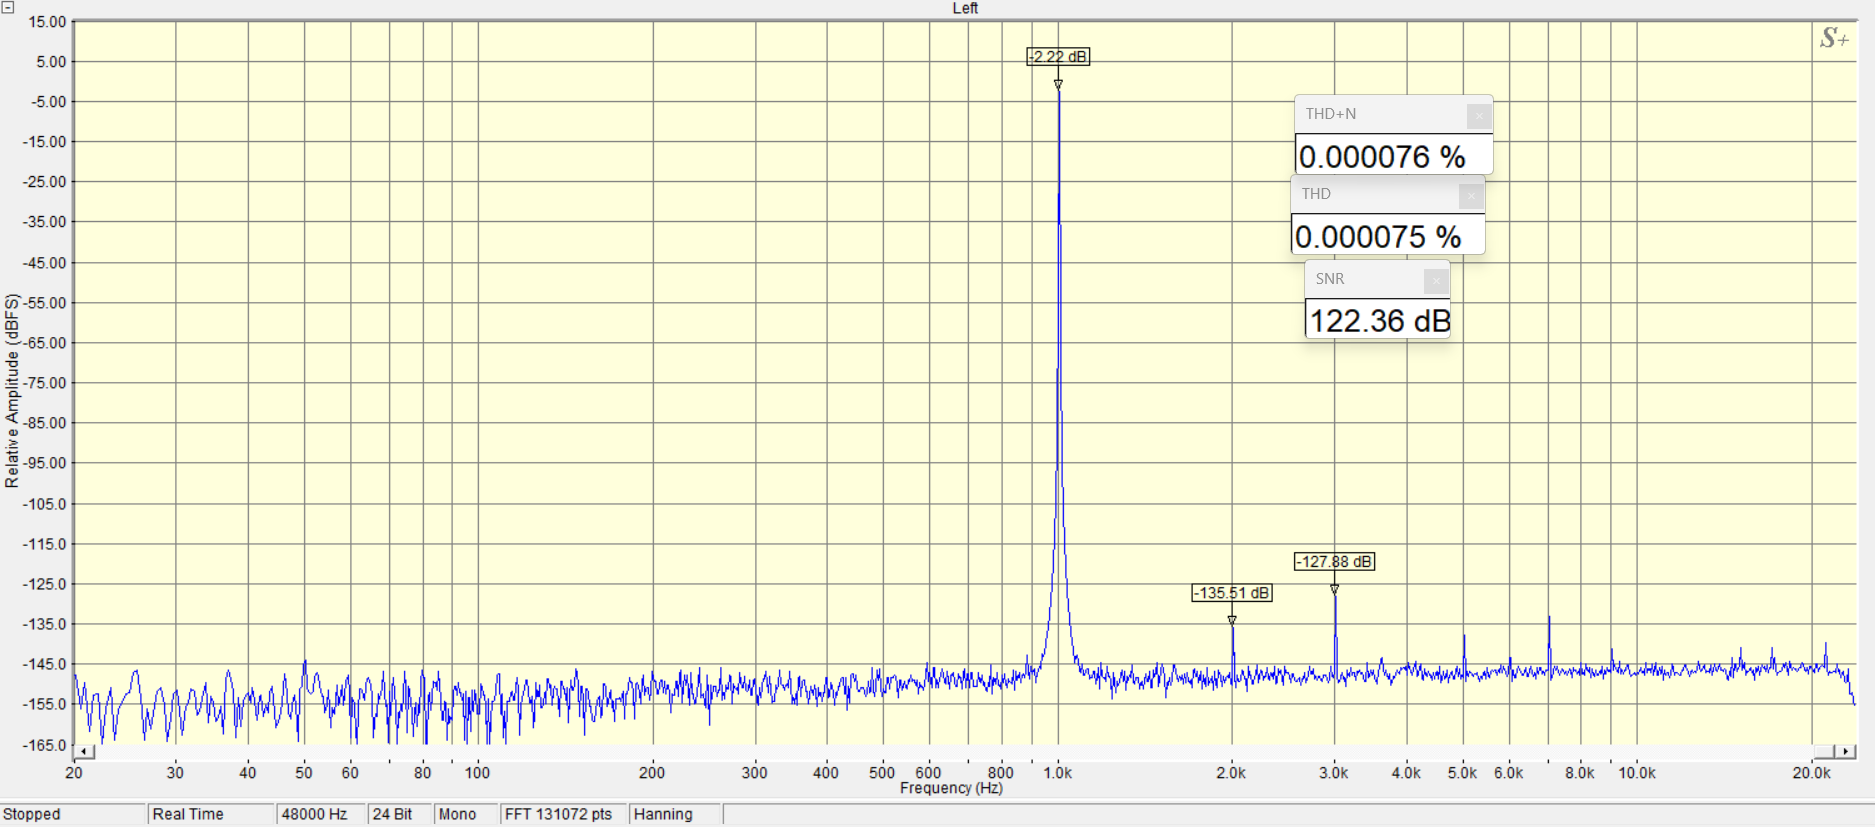Click the left scroll arrow below graph

pos(85,751)
